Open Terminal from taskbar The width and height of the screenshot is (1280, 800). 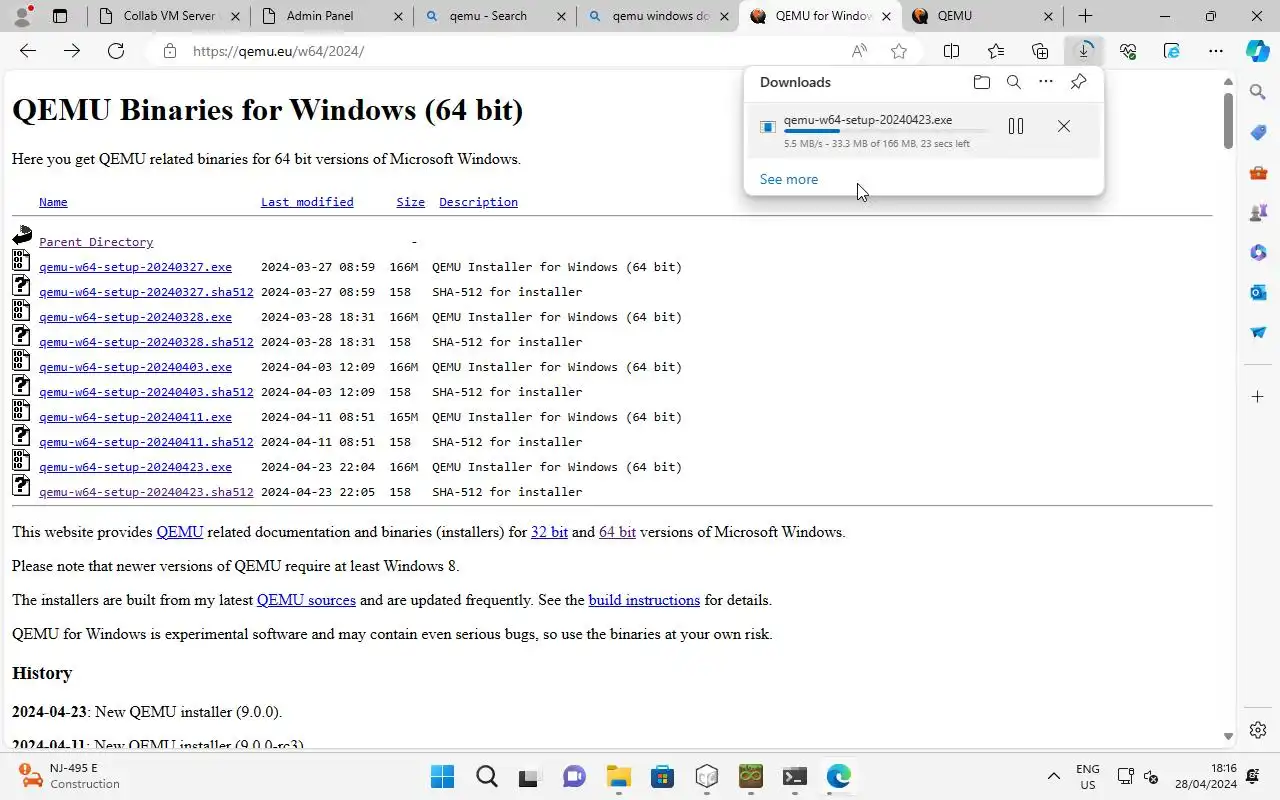tap(794, 776)
